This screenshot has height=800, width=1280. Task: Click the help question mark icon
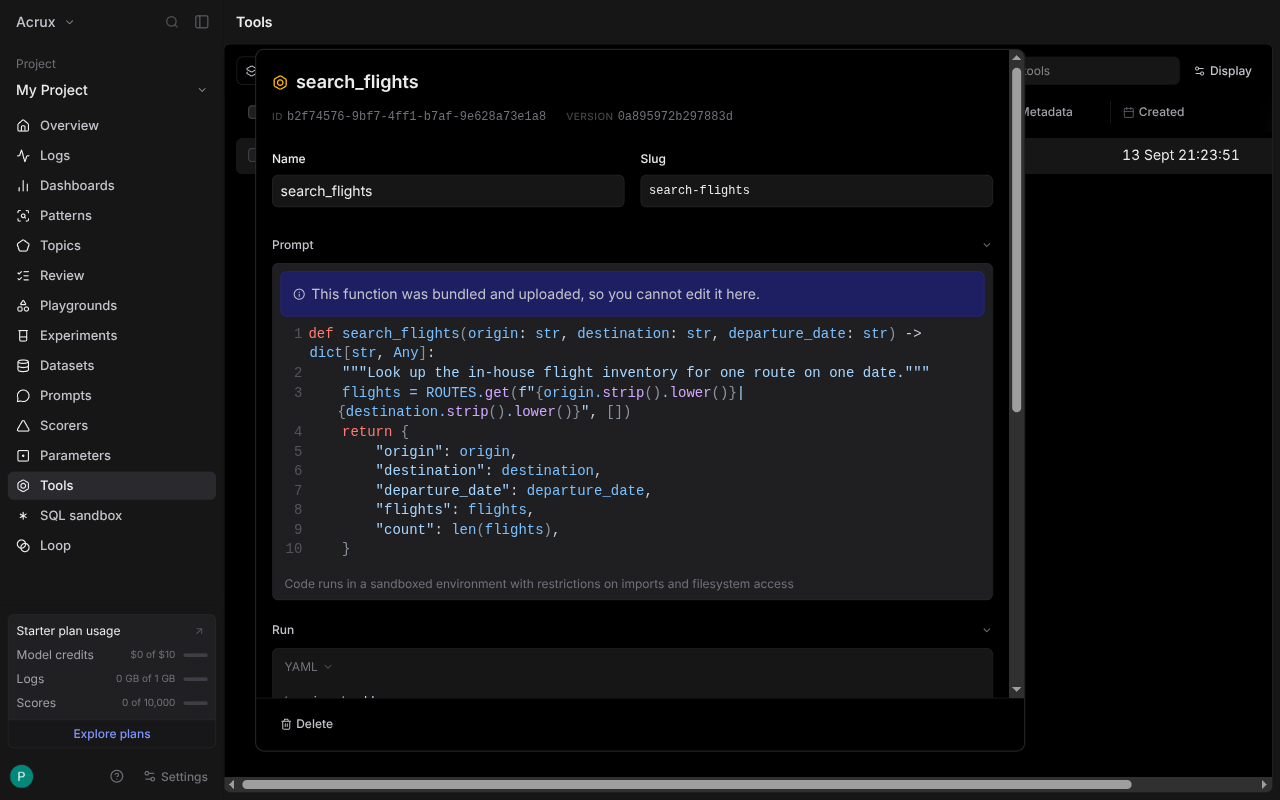click(x=117, y=777)
